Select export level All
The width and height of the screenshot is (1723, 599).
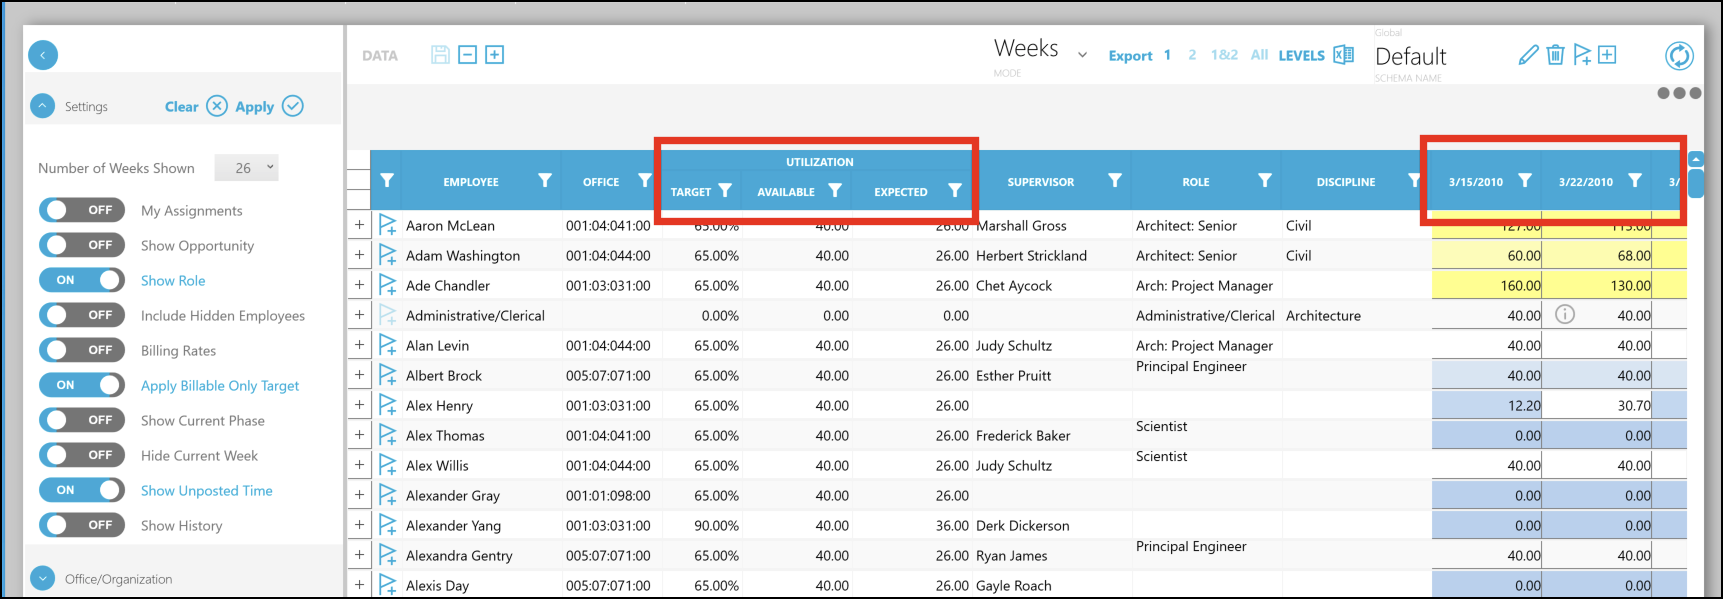tap(1259, 55)
